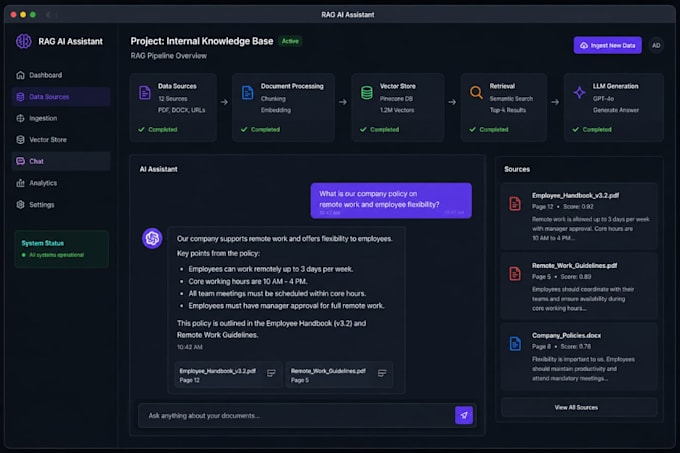
Task: Open Settings in the sidebar
Action: tap(61, 205)
